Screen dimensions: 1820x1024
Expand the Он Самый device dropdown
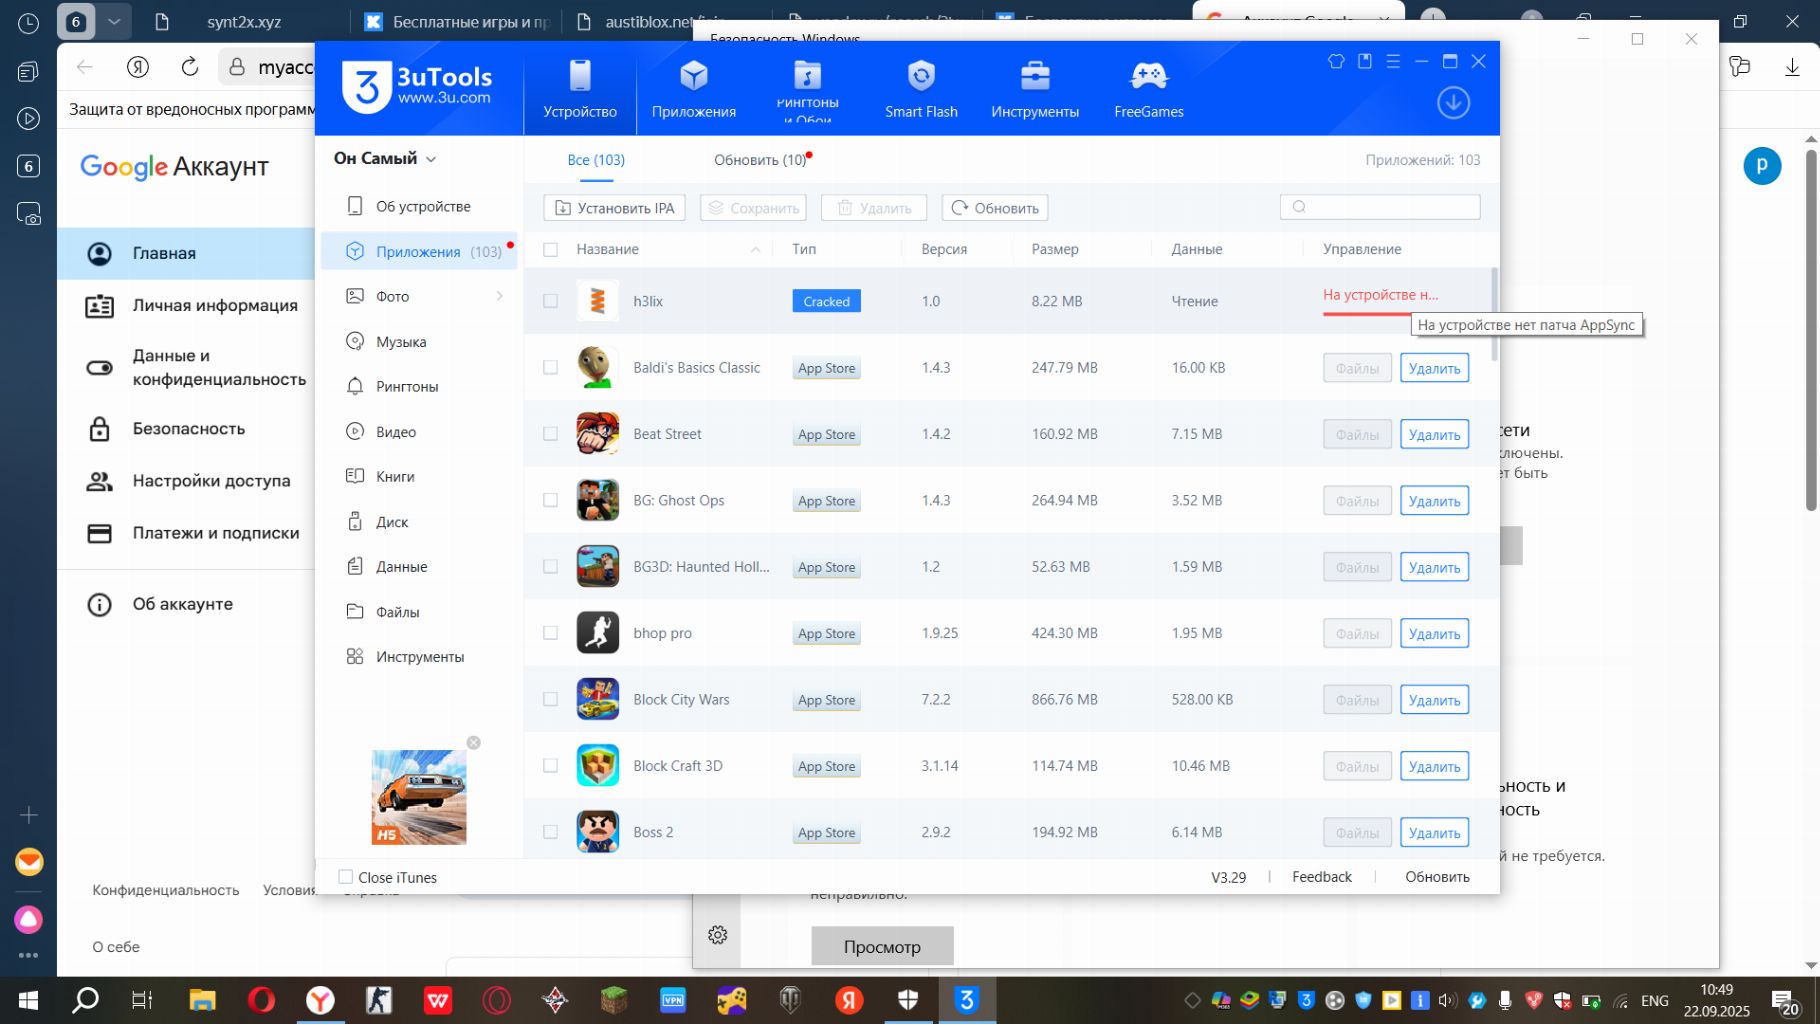pos(431,159)
